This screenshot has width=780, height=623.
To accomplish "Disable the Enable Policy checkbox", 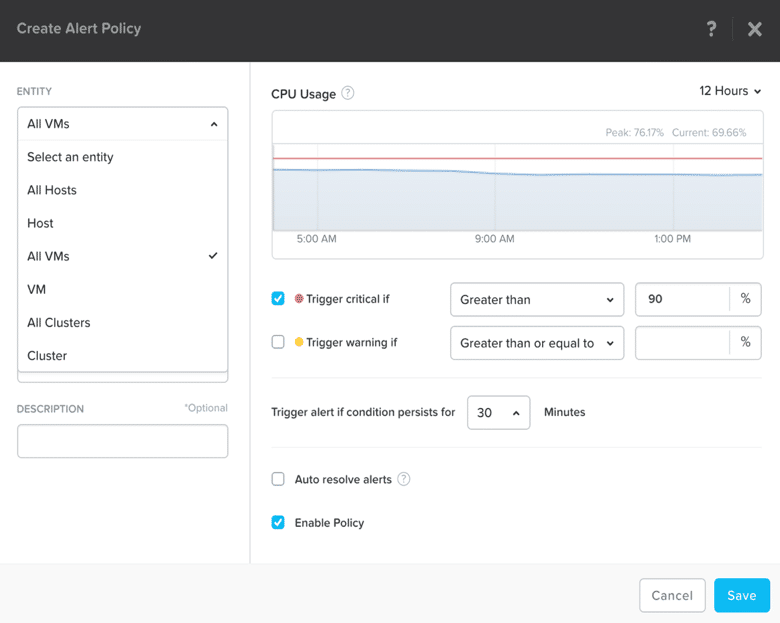I will pyautogui.click(x=278, y=522).
